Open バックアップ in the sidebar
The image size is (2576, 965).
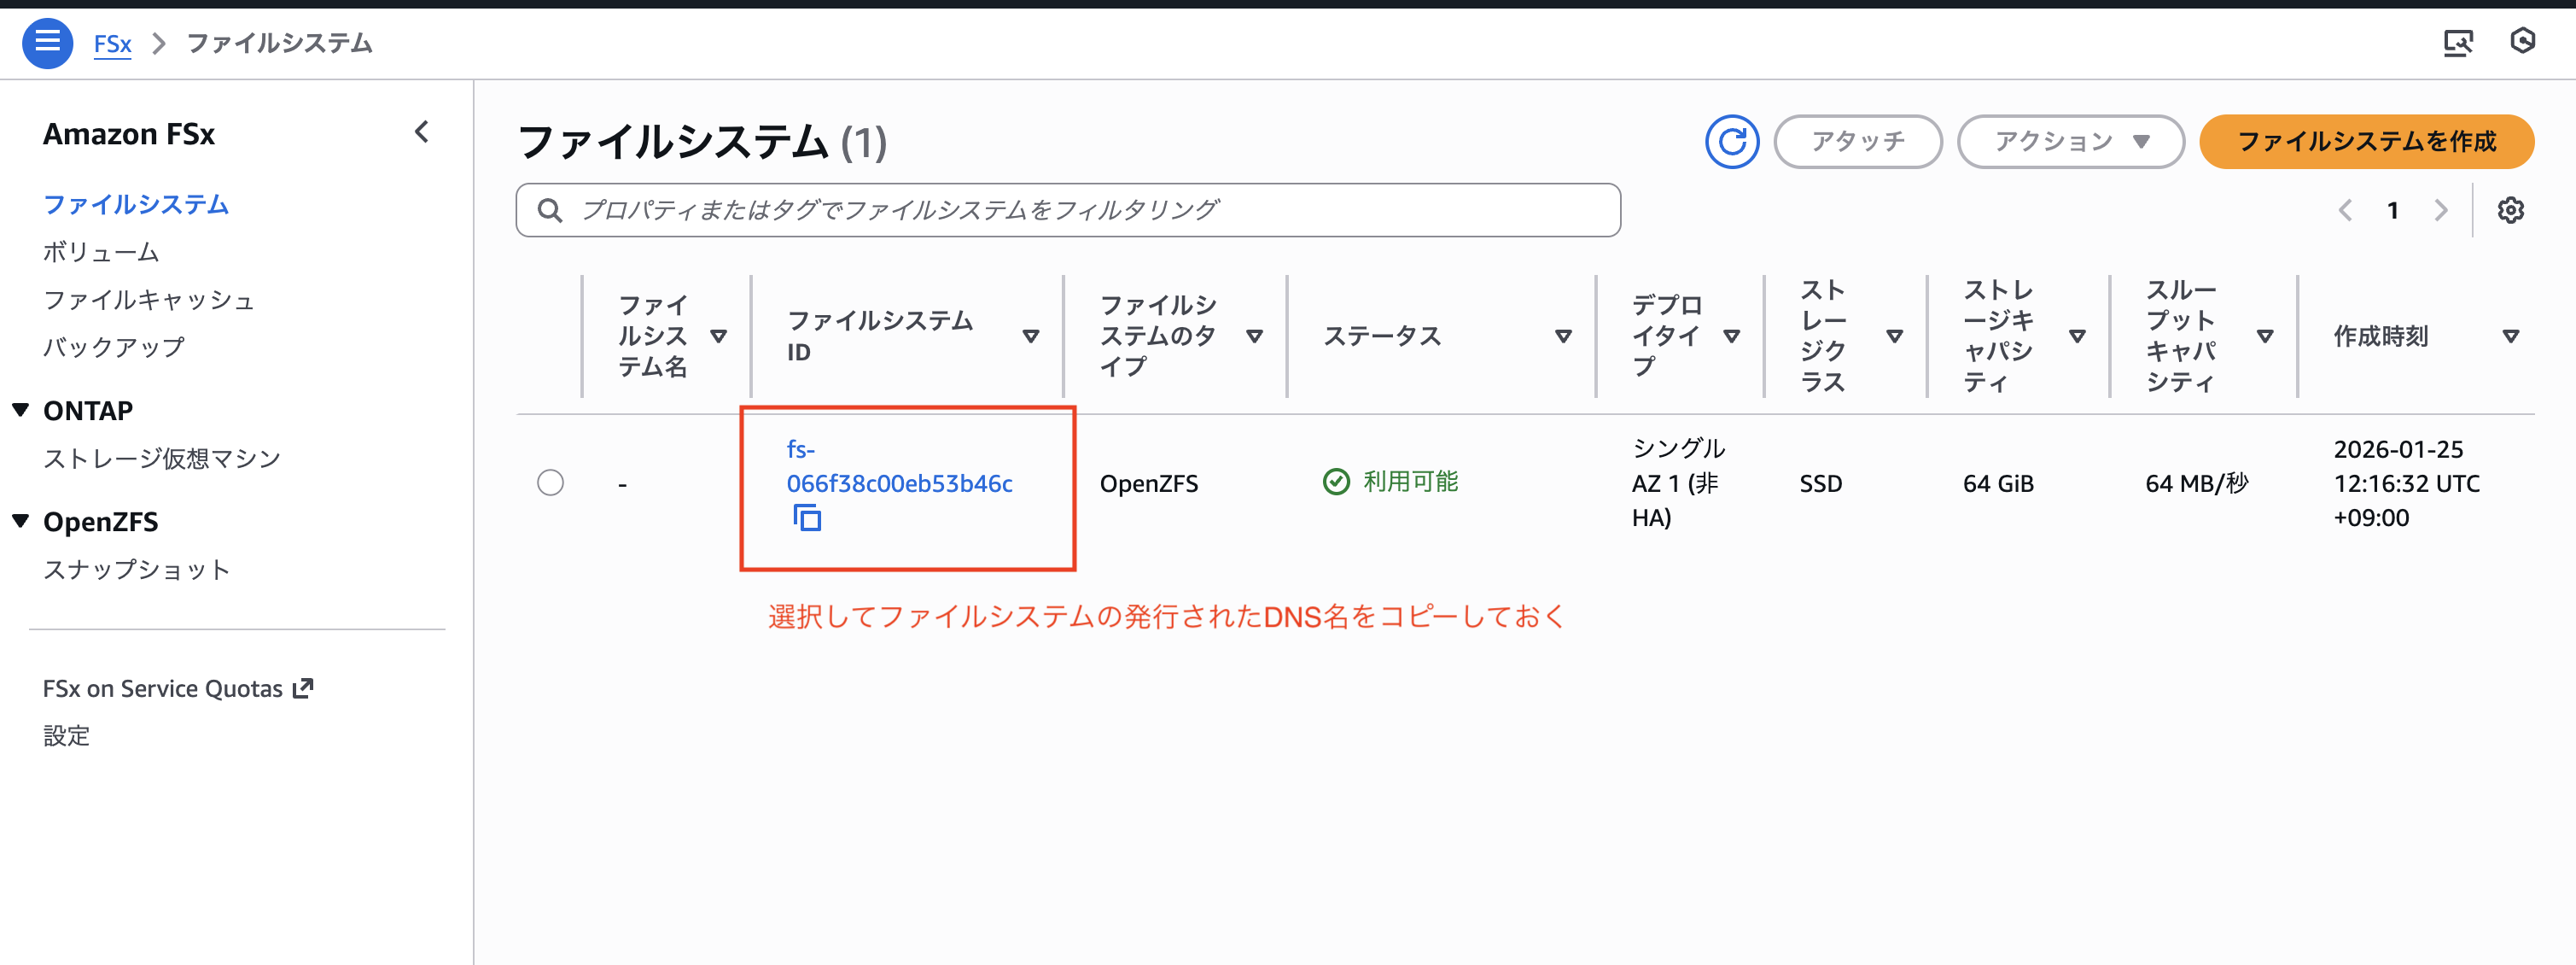point(114,347)
